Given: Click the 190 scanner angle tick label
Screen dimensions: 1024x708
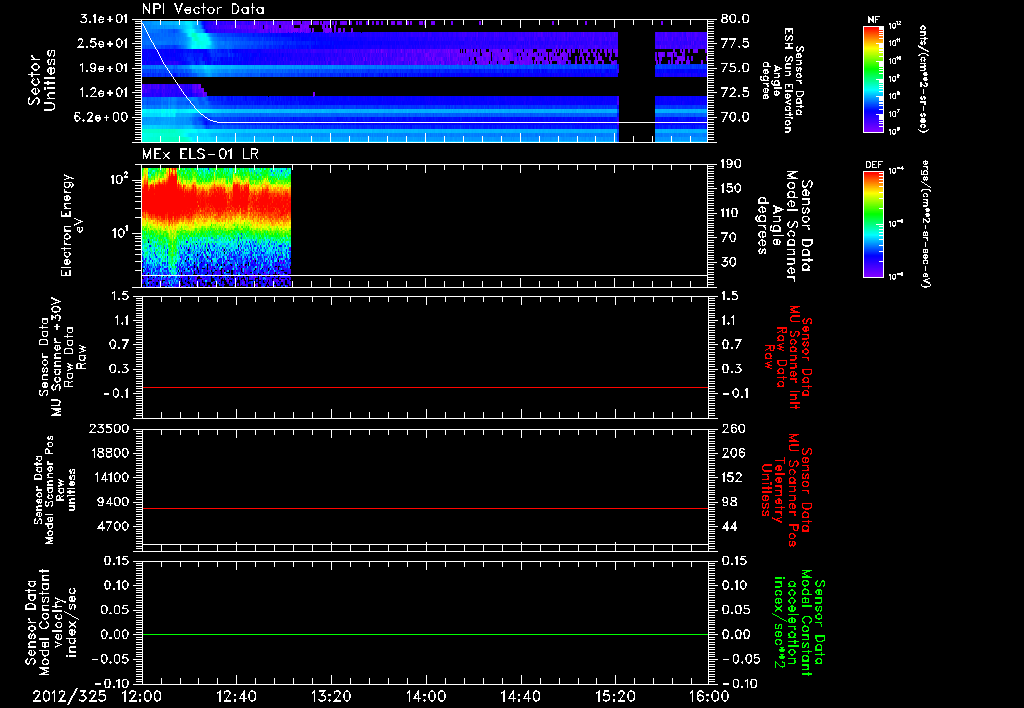Looking at the screenshot, I should tap(731, 164).
